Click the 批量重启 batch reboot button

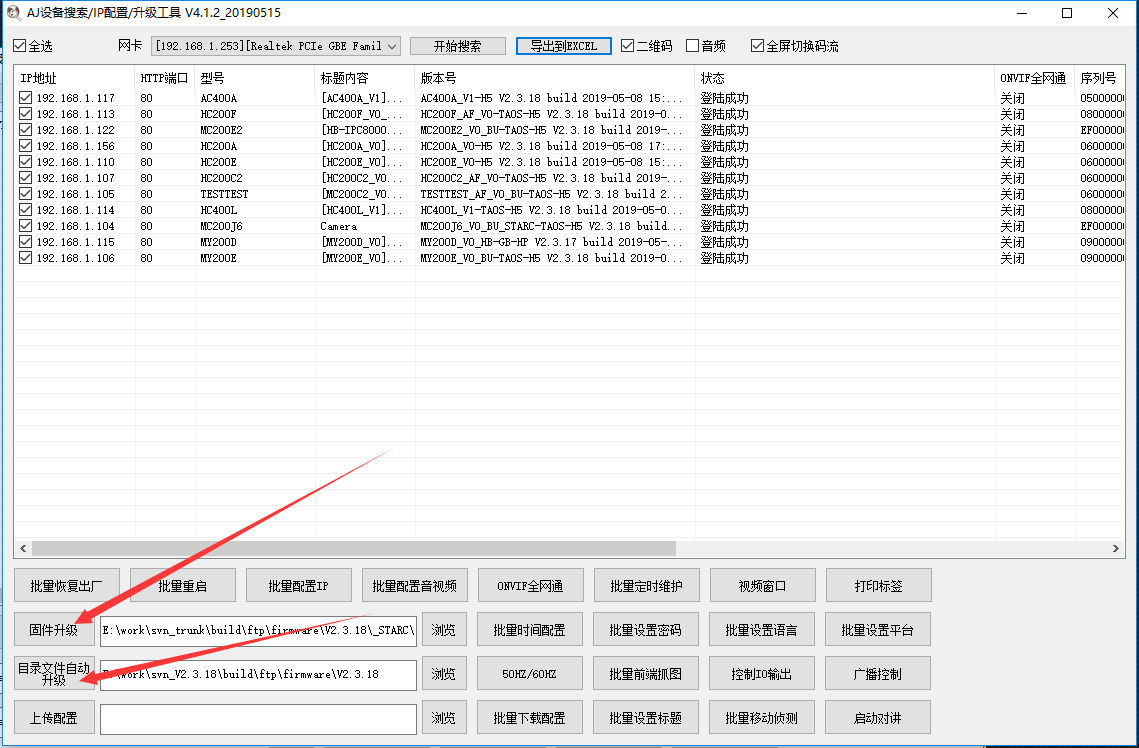point(182,585)
